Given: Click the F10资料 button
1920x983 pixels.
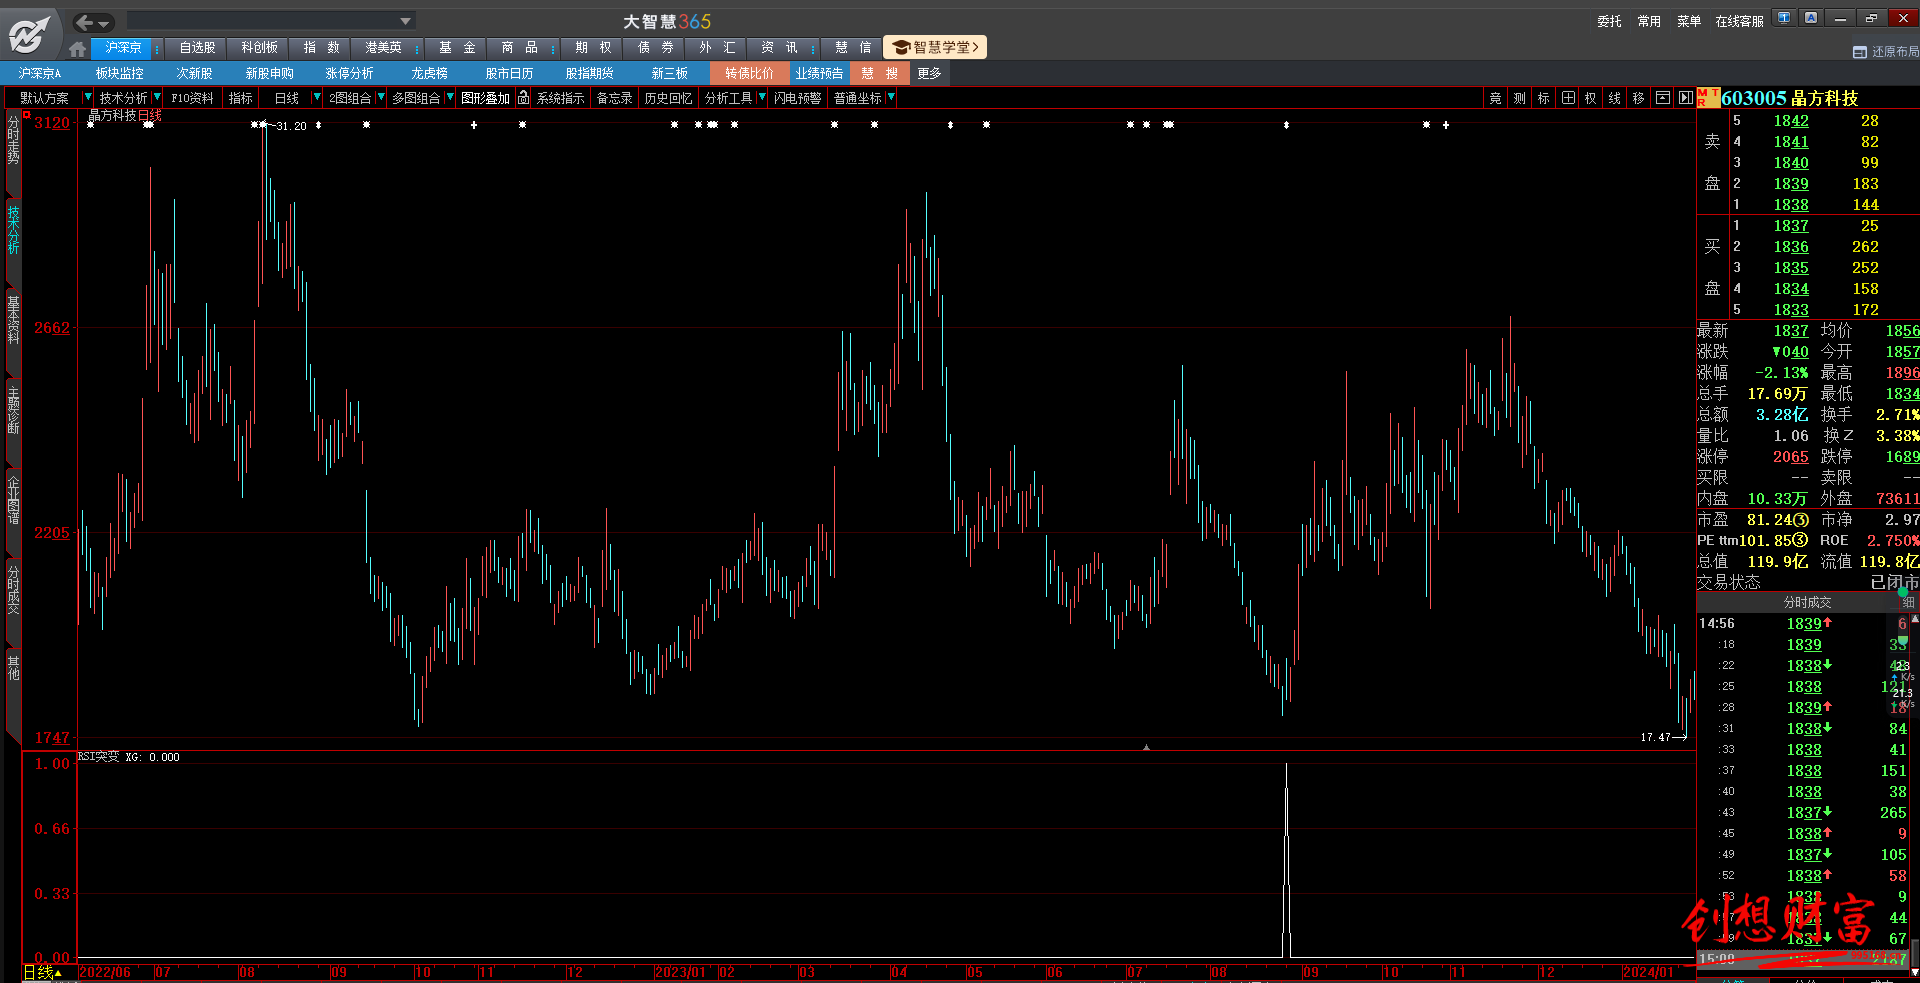Looking at the screenshot, I should pyautogui.click(x=192, y=98).
